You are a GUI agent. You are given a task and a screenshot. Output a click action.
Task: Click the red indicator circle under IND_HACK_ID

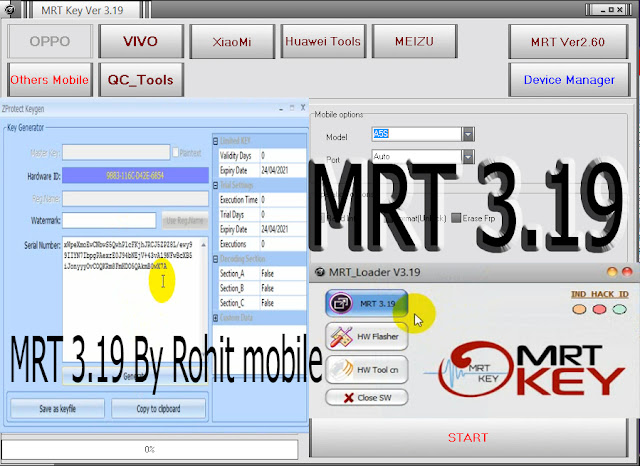[x=599, y=309]
